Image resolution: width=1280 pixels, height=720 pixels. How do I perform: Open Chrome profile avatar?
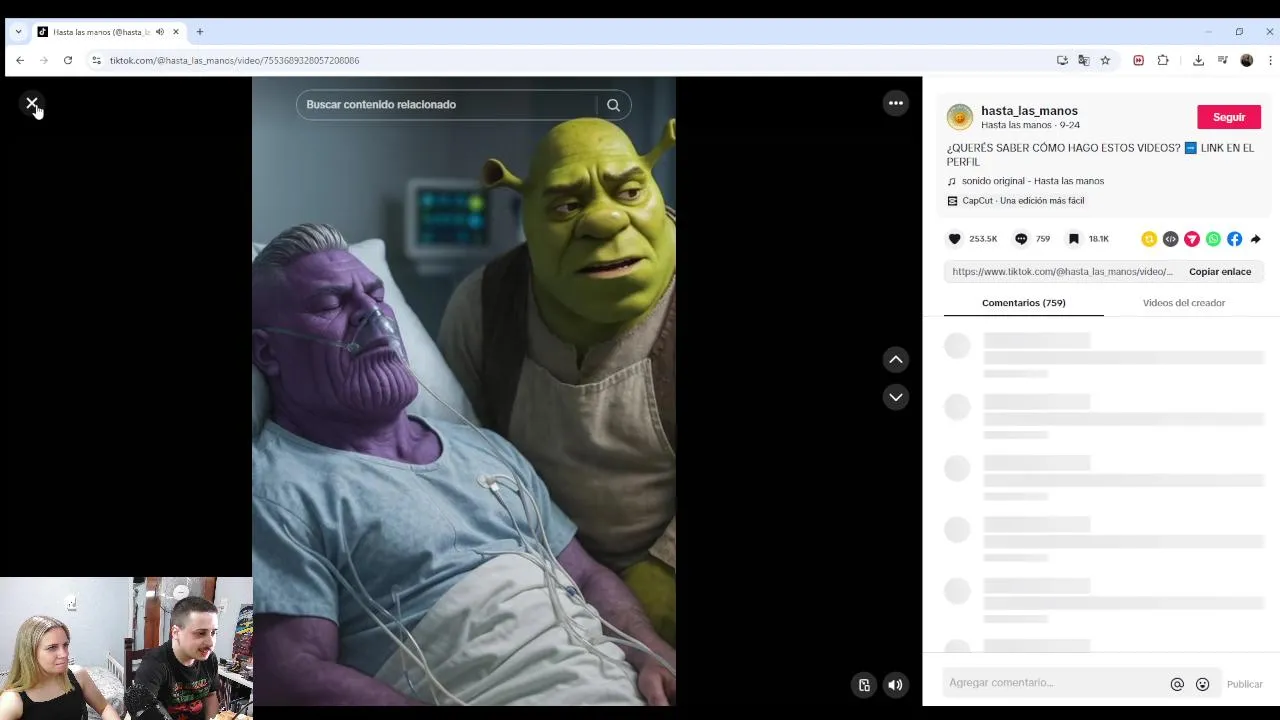pos(1247,60)
